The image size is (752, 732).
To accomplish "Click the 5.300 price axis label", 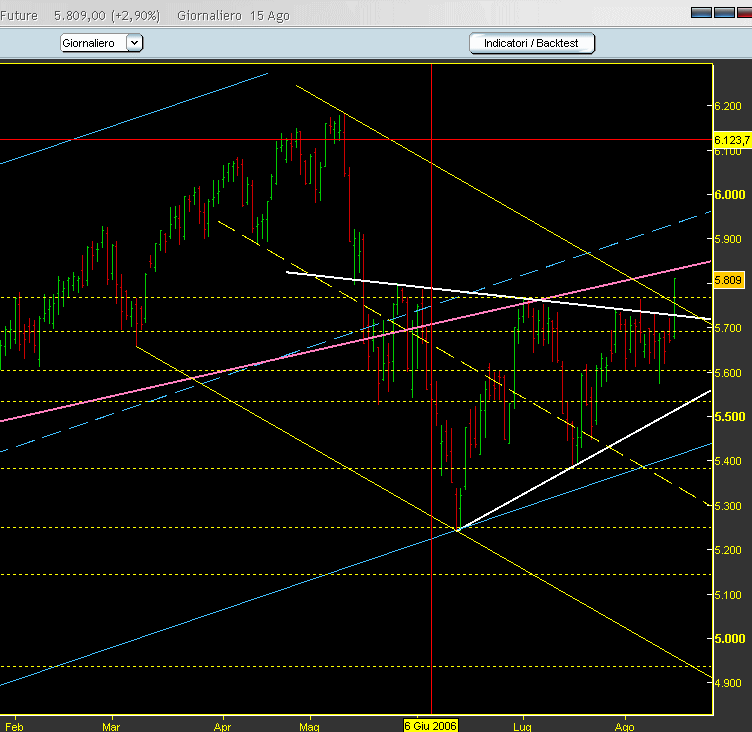I will pyautogui.click(x=728, y=506).
